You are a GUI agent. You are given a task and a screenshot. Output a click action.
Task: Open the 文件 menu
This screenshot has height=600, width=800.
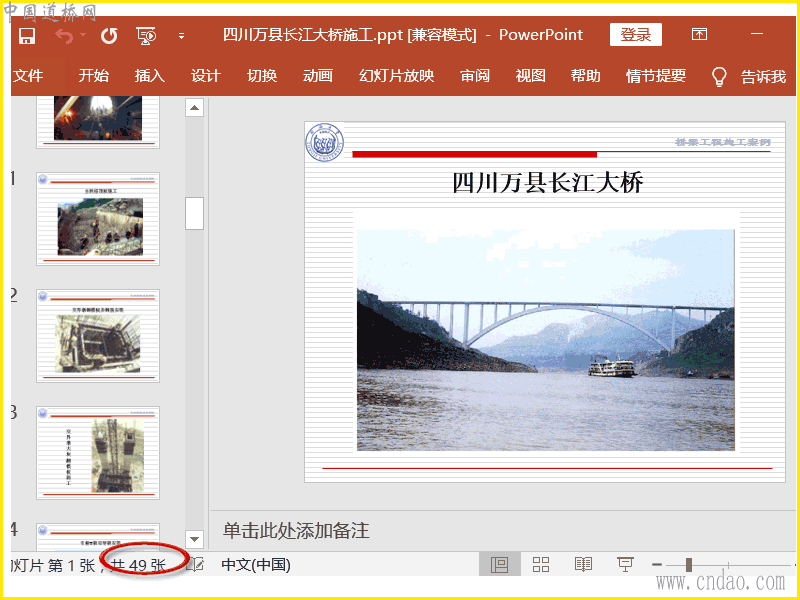click(28, 76)
